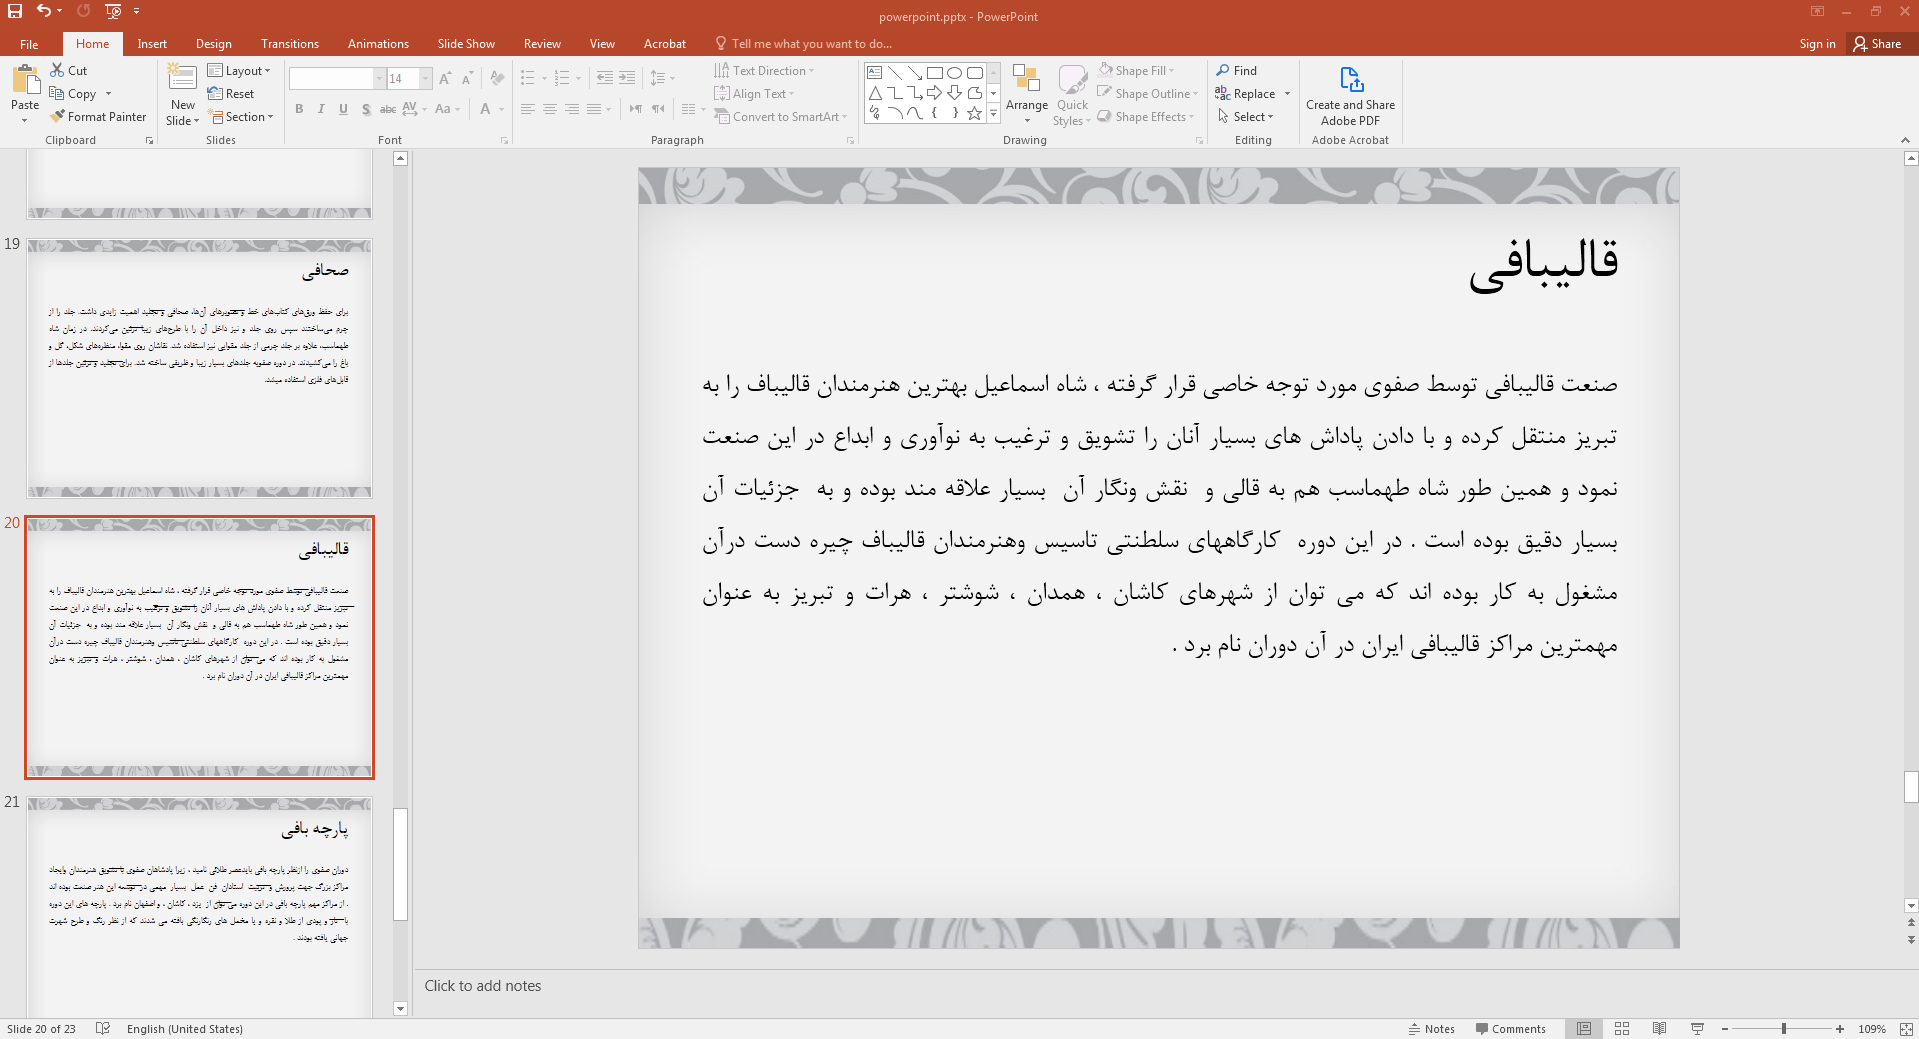This screenshot has width=1919, height=1039.
Task: Click the Comments button in status bar
Action: point(1510,1028)
